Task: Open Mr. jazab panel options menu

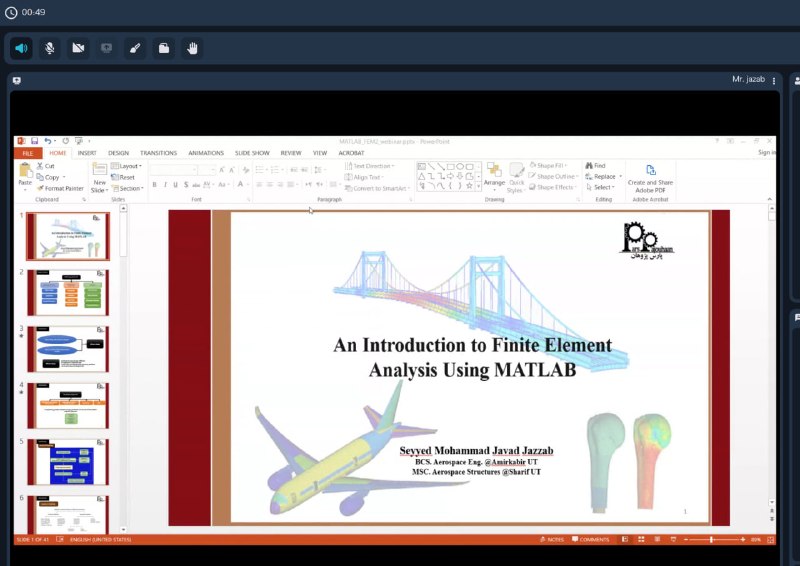Action: pyautogui.click(x=774, y=81)
